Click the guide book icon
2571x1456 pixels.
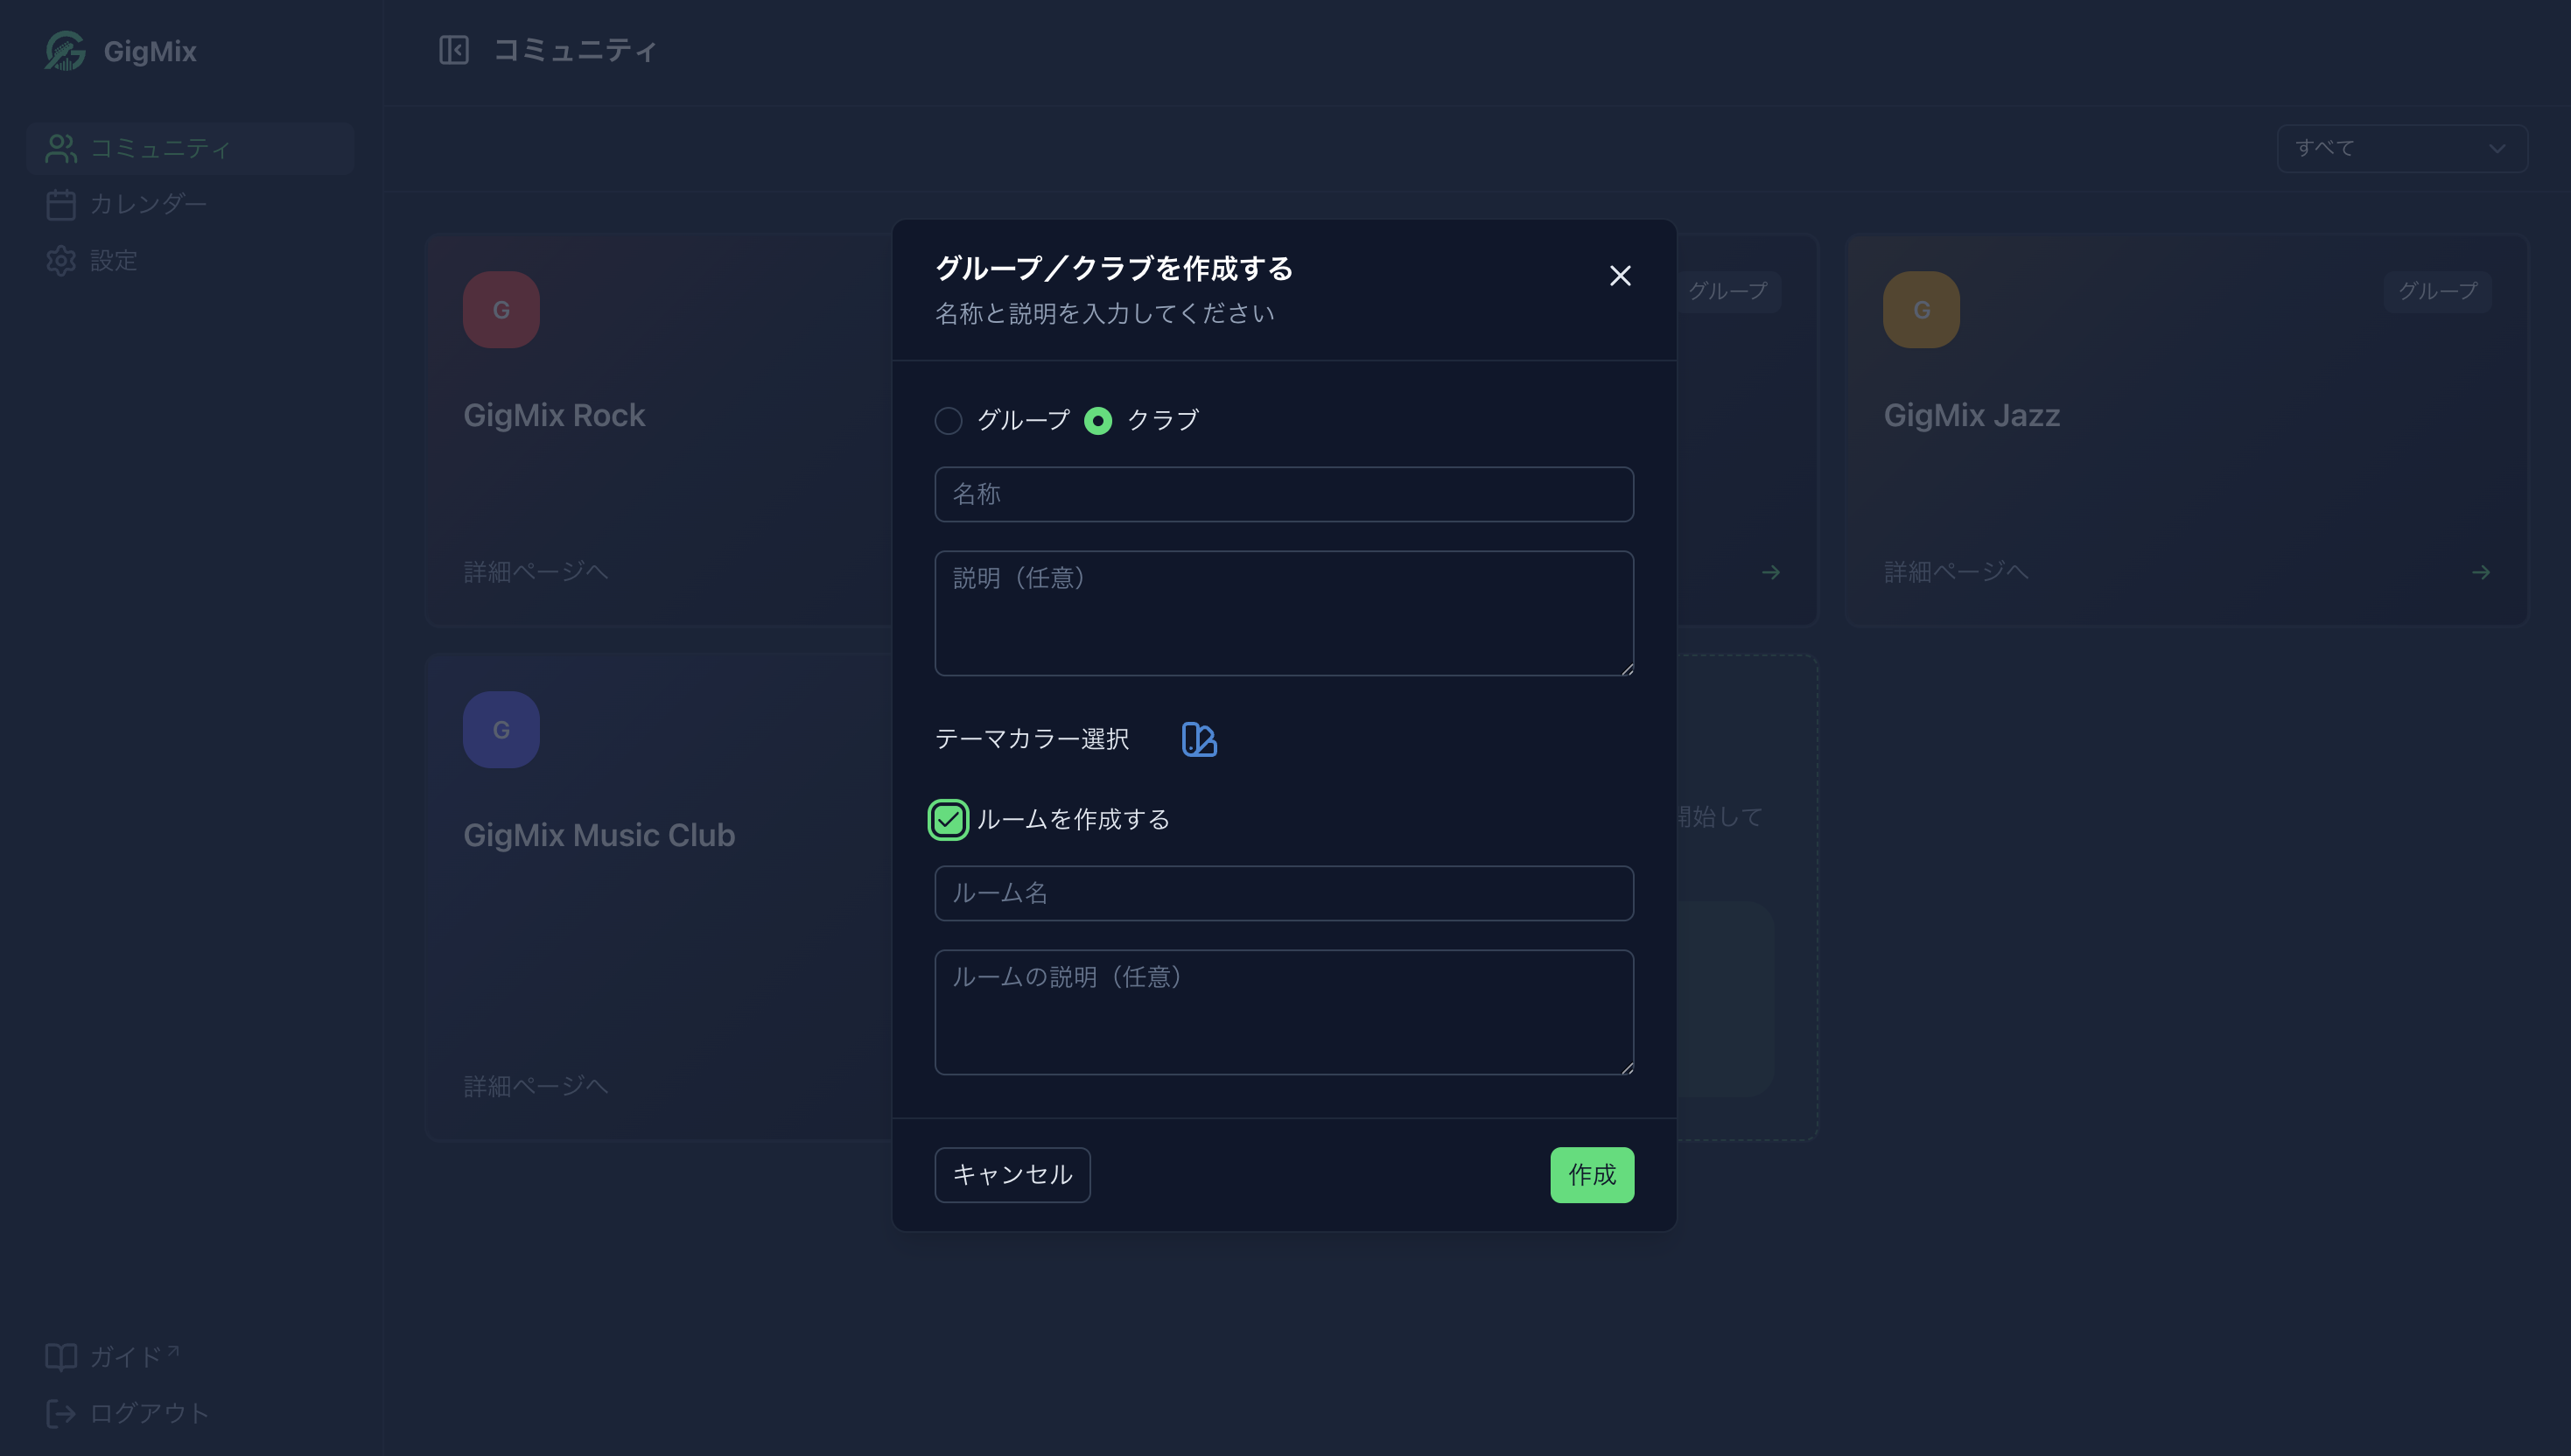tap(61, 1357)
